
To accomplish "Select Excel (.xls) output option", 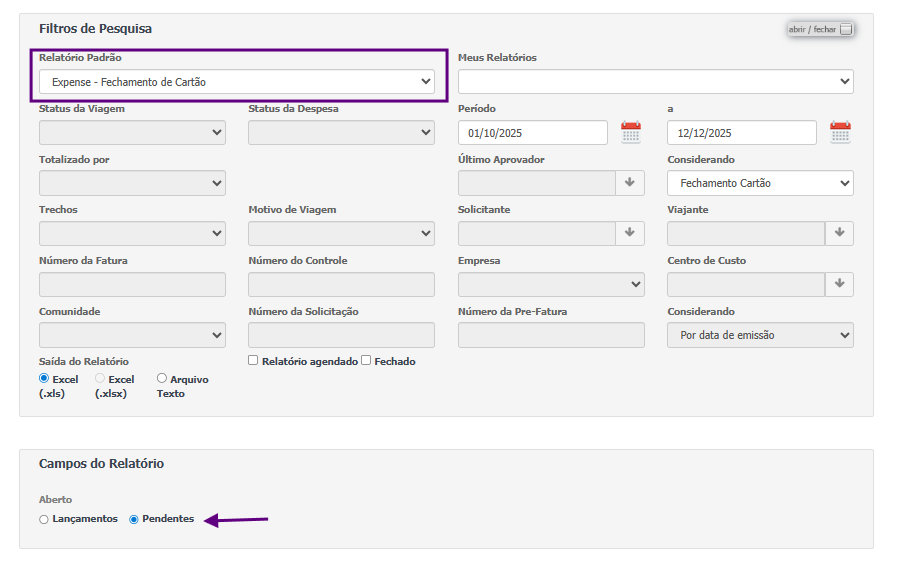I will coord(44,379).
